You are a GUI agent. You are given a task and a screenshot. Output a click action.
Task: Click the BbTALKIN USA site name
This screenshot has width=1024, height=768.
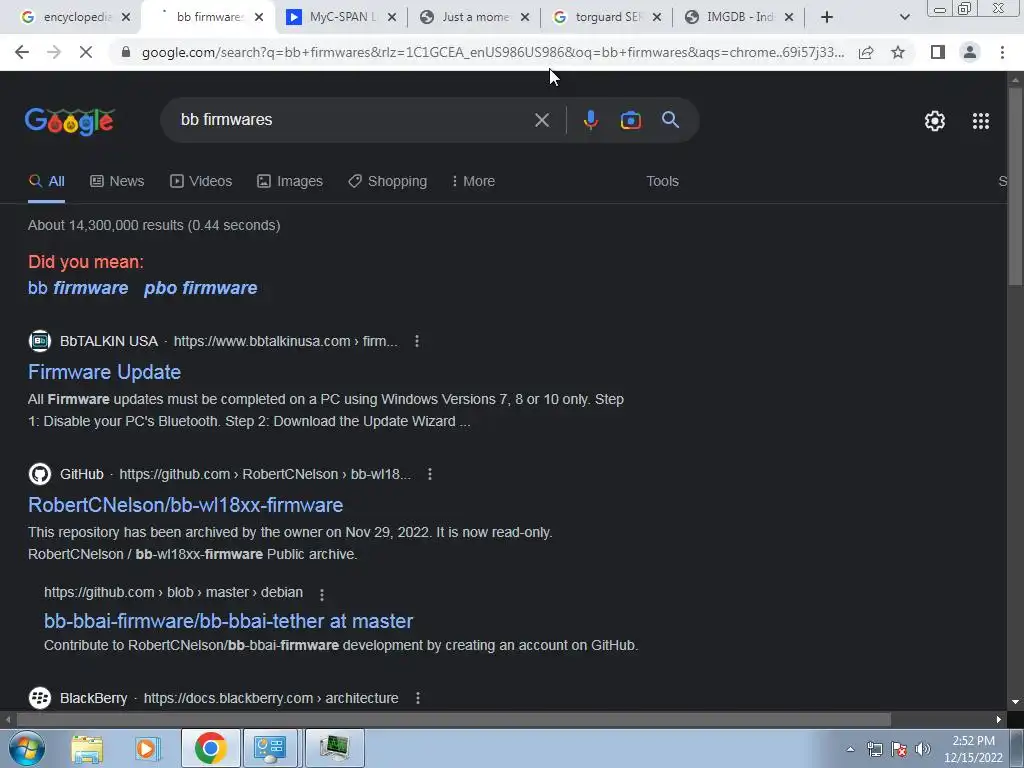(x=108, y=341)
